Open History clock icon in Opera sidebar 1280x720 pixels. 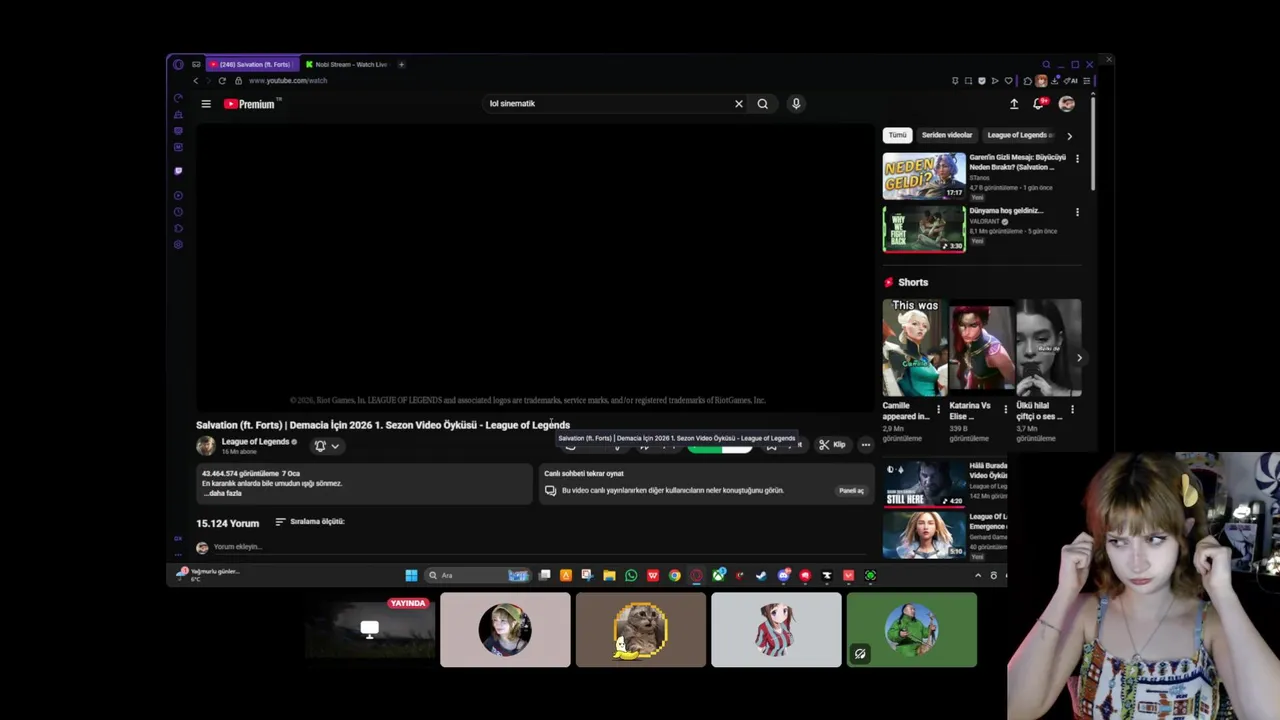178,212
